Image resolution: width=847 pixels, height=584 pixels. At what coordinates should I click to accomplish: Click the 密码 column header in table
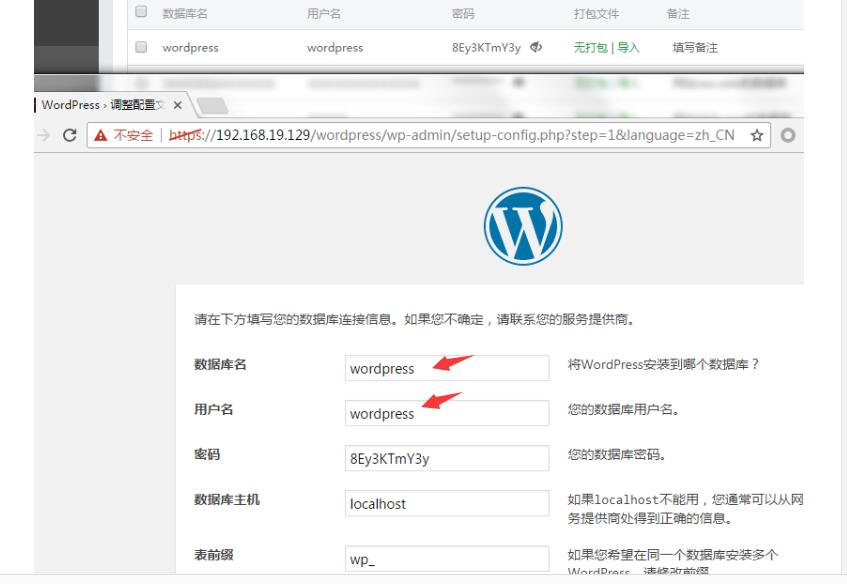pyautogui.click(x=463, y=14)
